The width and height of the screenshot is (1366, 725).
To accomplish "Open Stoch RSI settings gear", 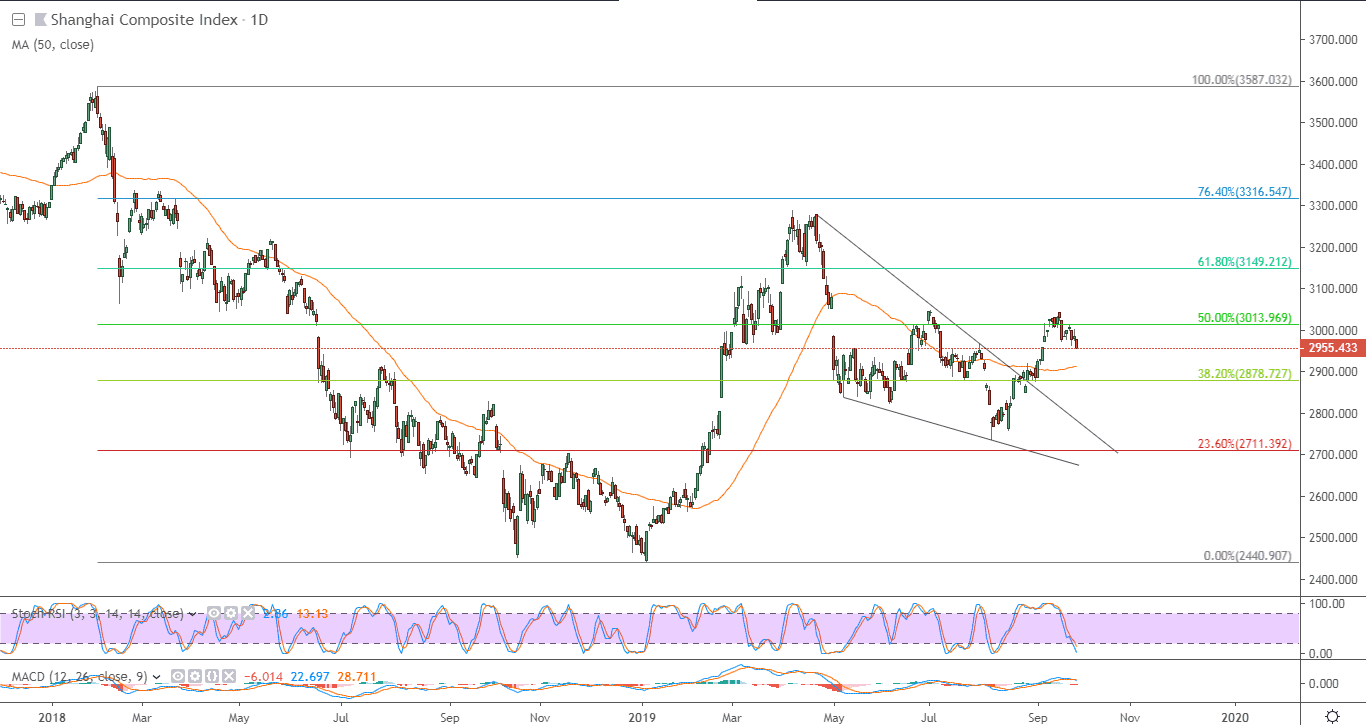I will coord(231,613).
